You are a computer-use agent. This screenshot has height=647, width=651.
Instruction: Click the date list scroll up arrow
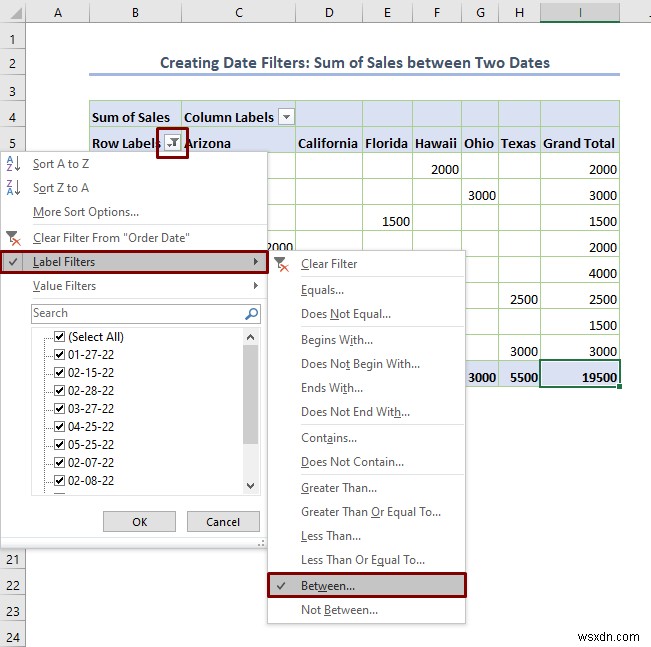(250, 337)
